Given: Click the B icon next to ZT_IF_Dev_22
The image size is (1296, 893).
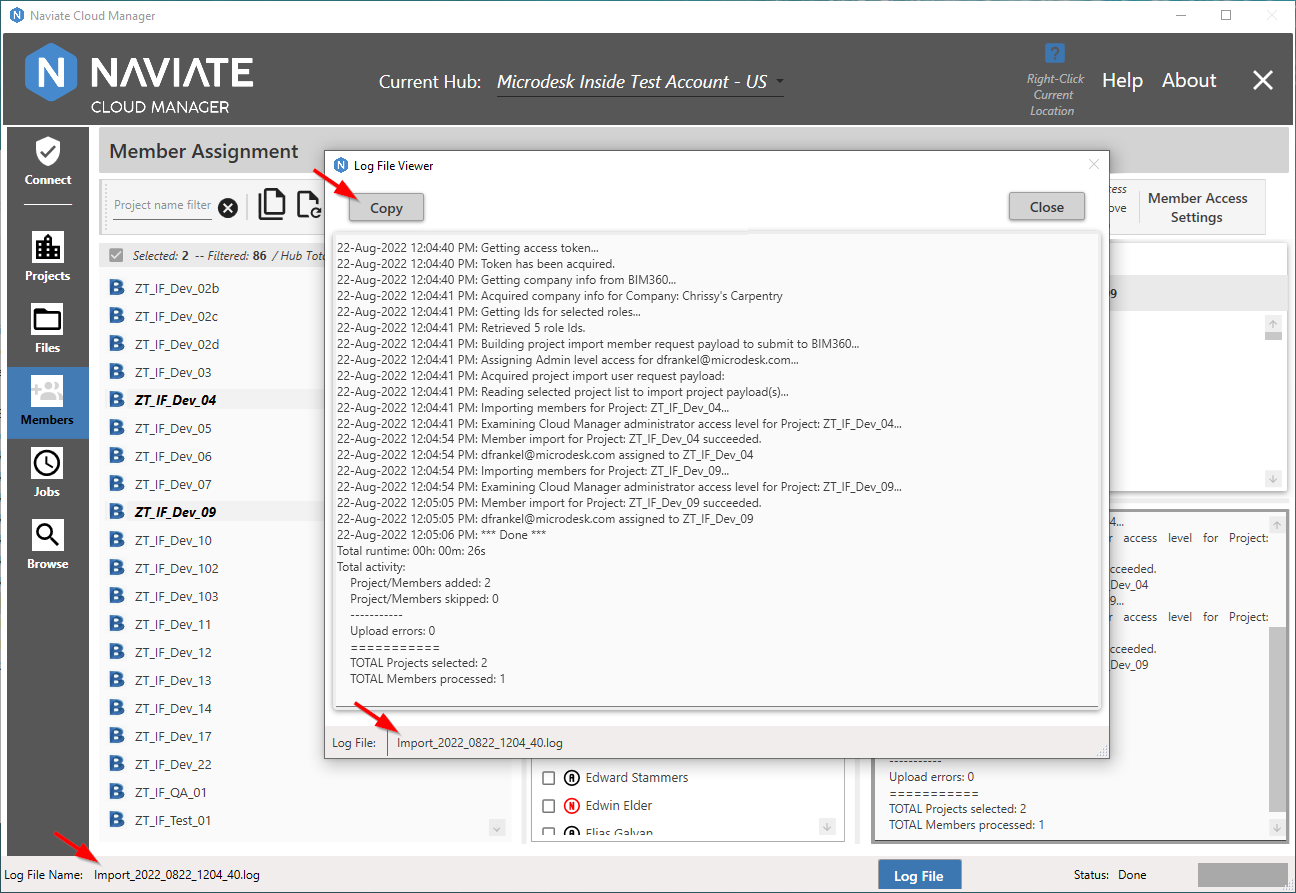Looking at the screenshot, I should click(x=116, y=764).
